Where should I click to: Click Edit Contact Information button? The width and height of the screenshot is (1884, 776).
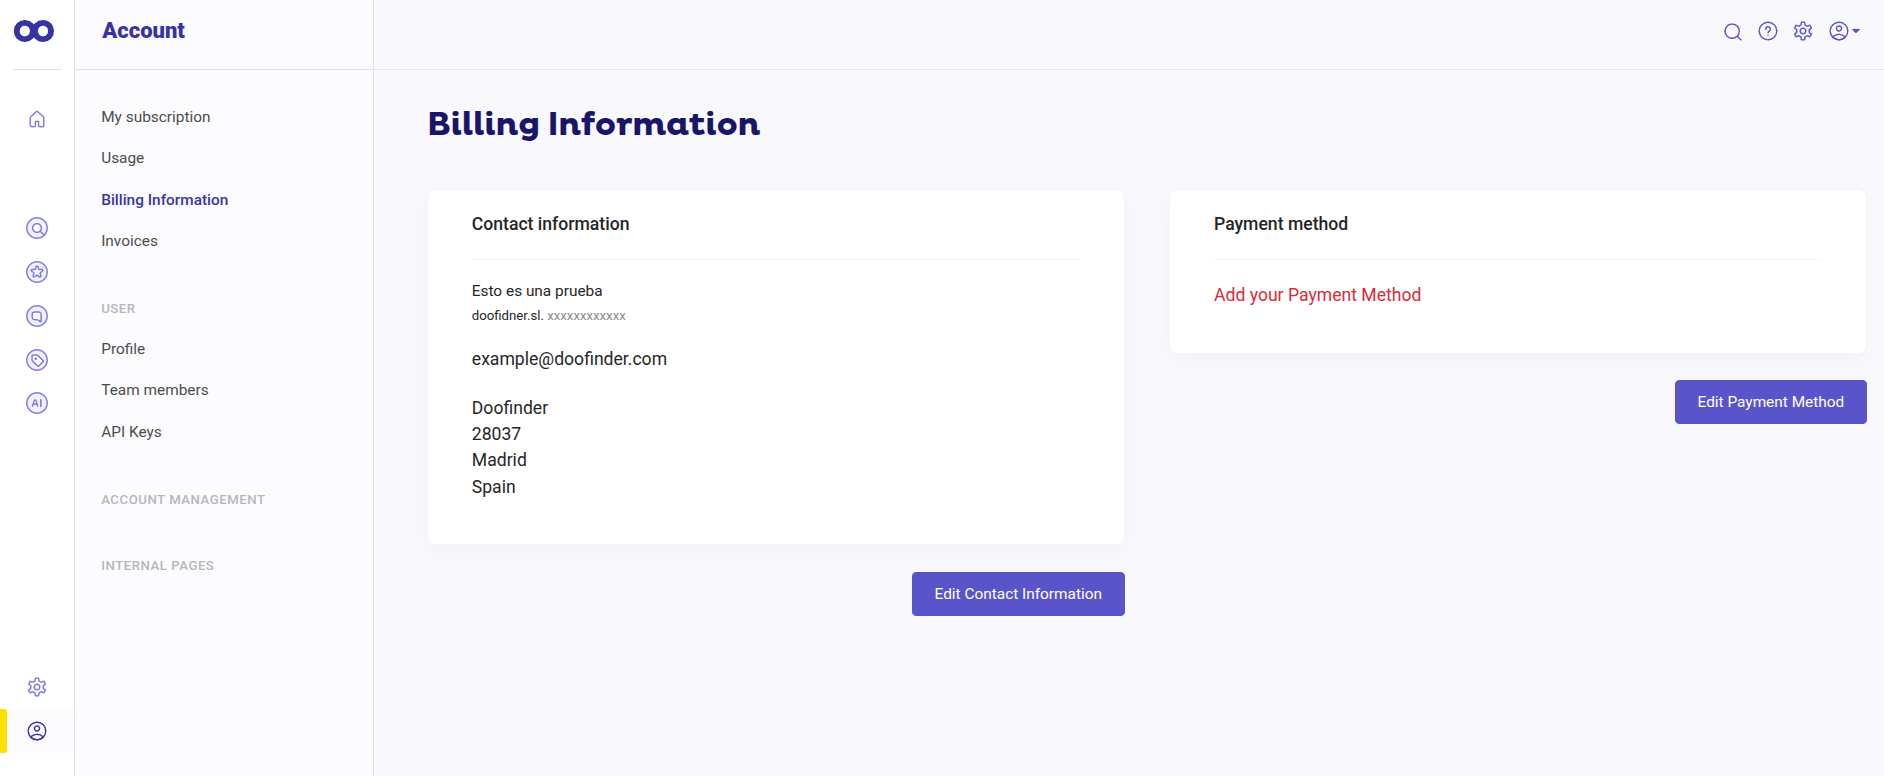pos(1018,594)
